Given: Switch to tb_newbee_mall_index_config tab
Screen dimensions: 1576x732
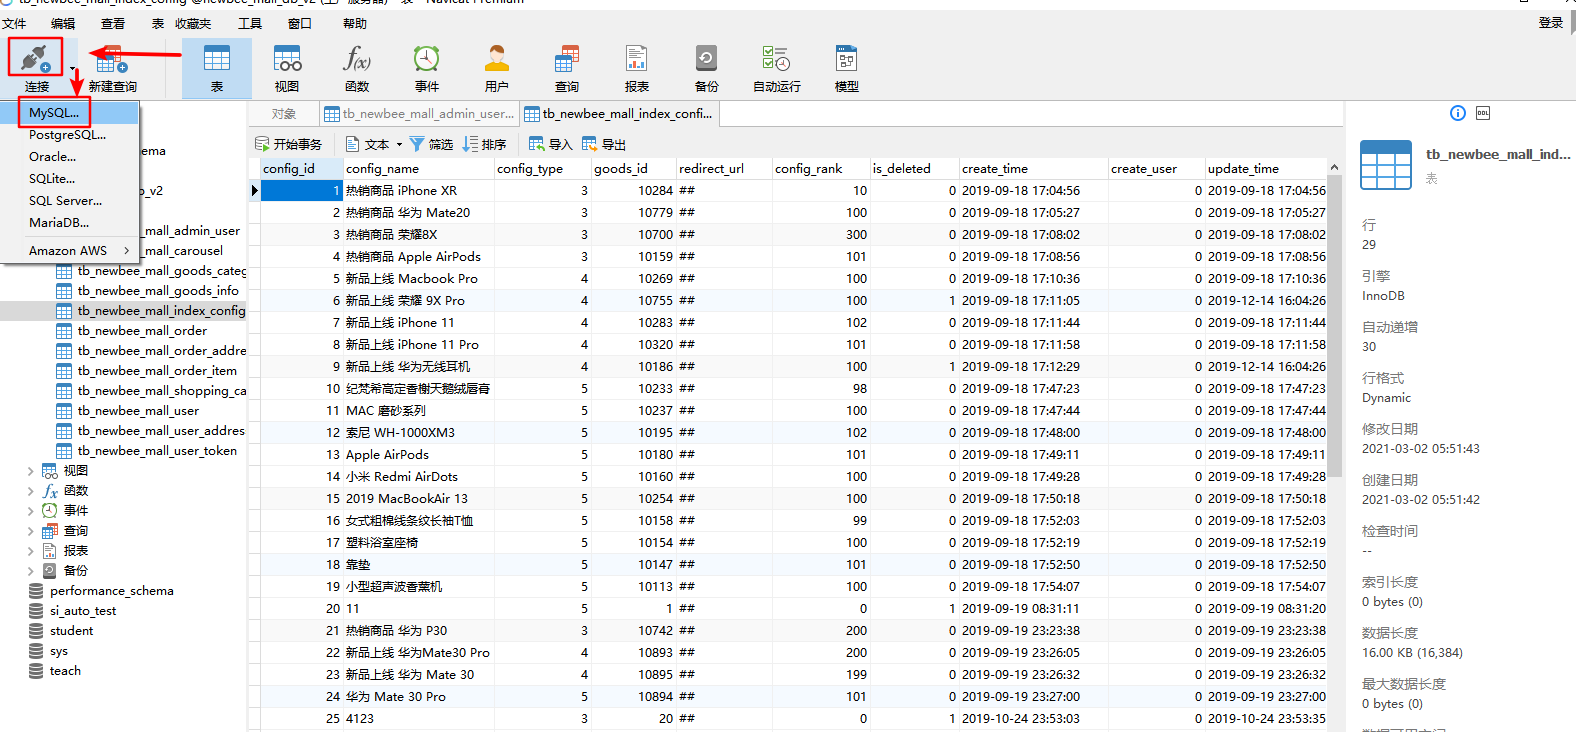Looking at the screenshot, I should click(x=620, y=114).
